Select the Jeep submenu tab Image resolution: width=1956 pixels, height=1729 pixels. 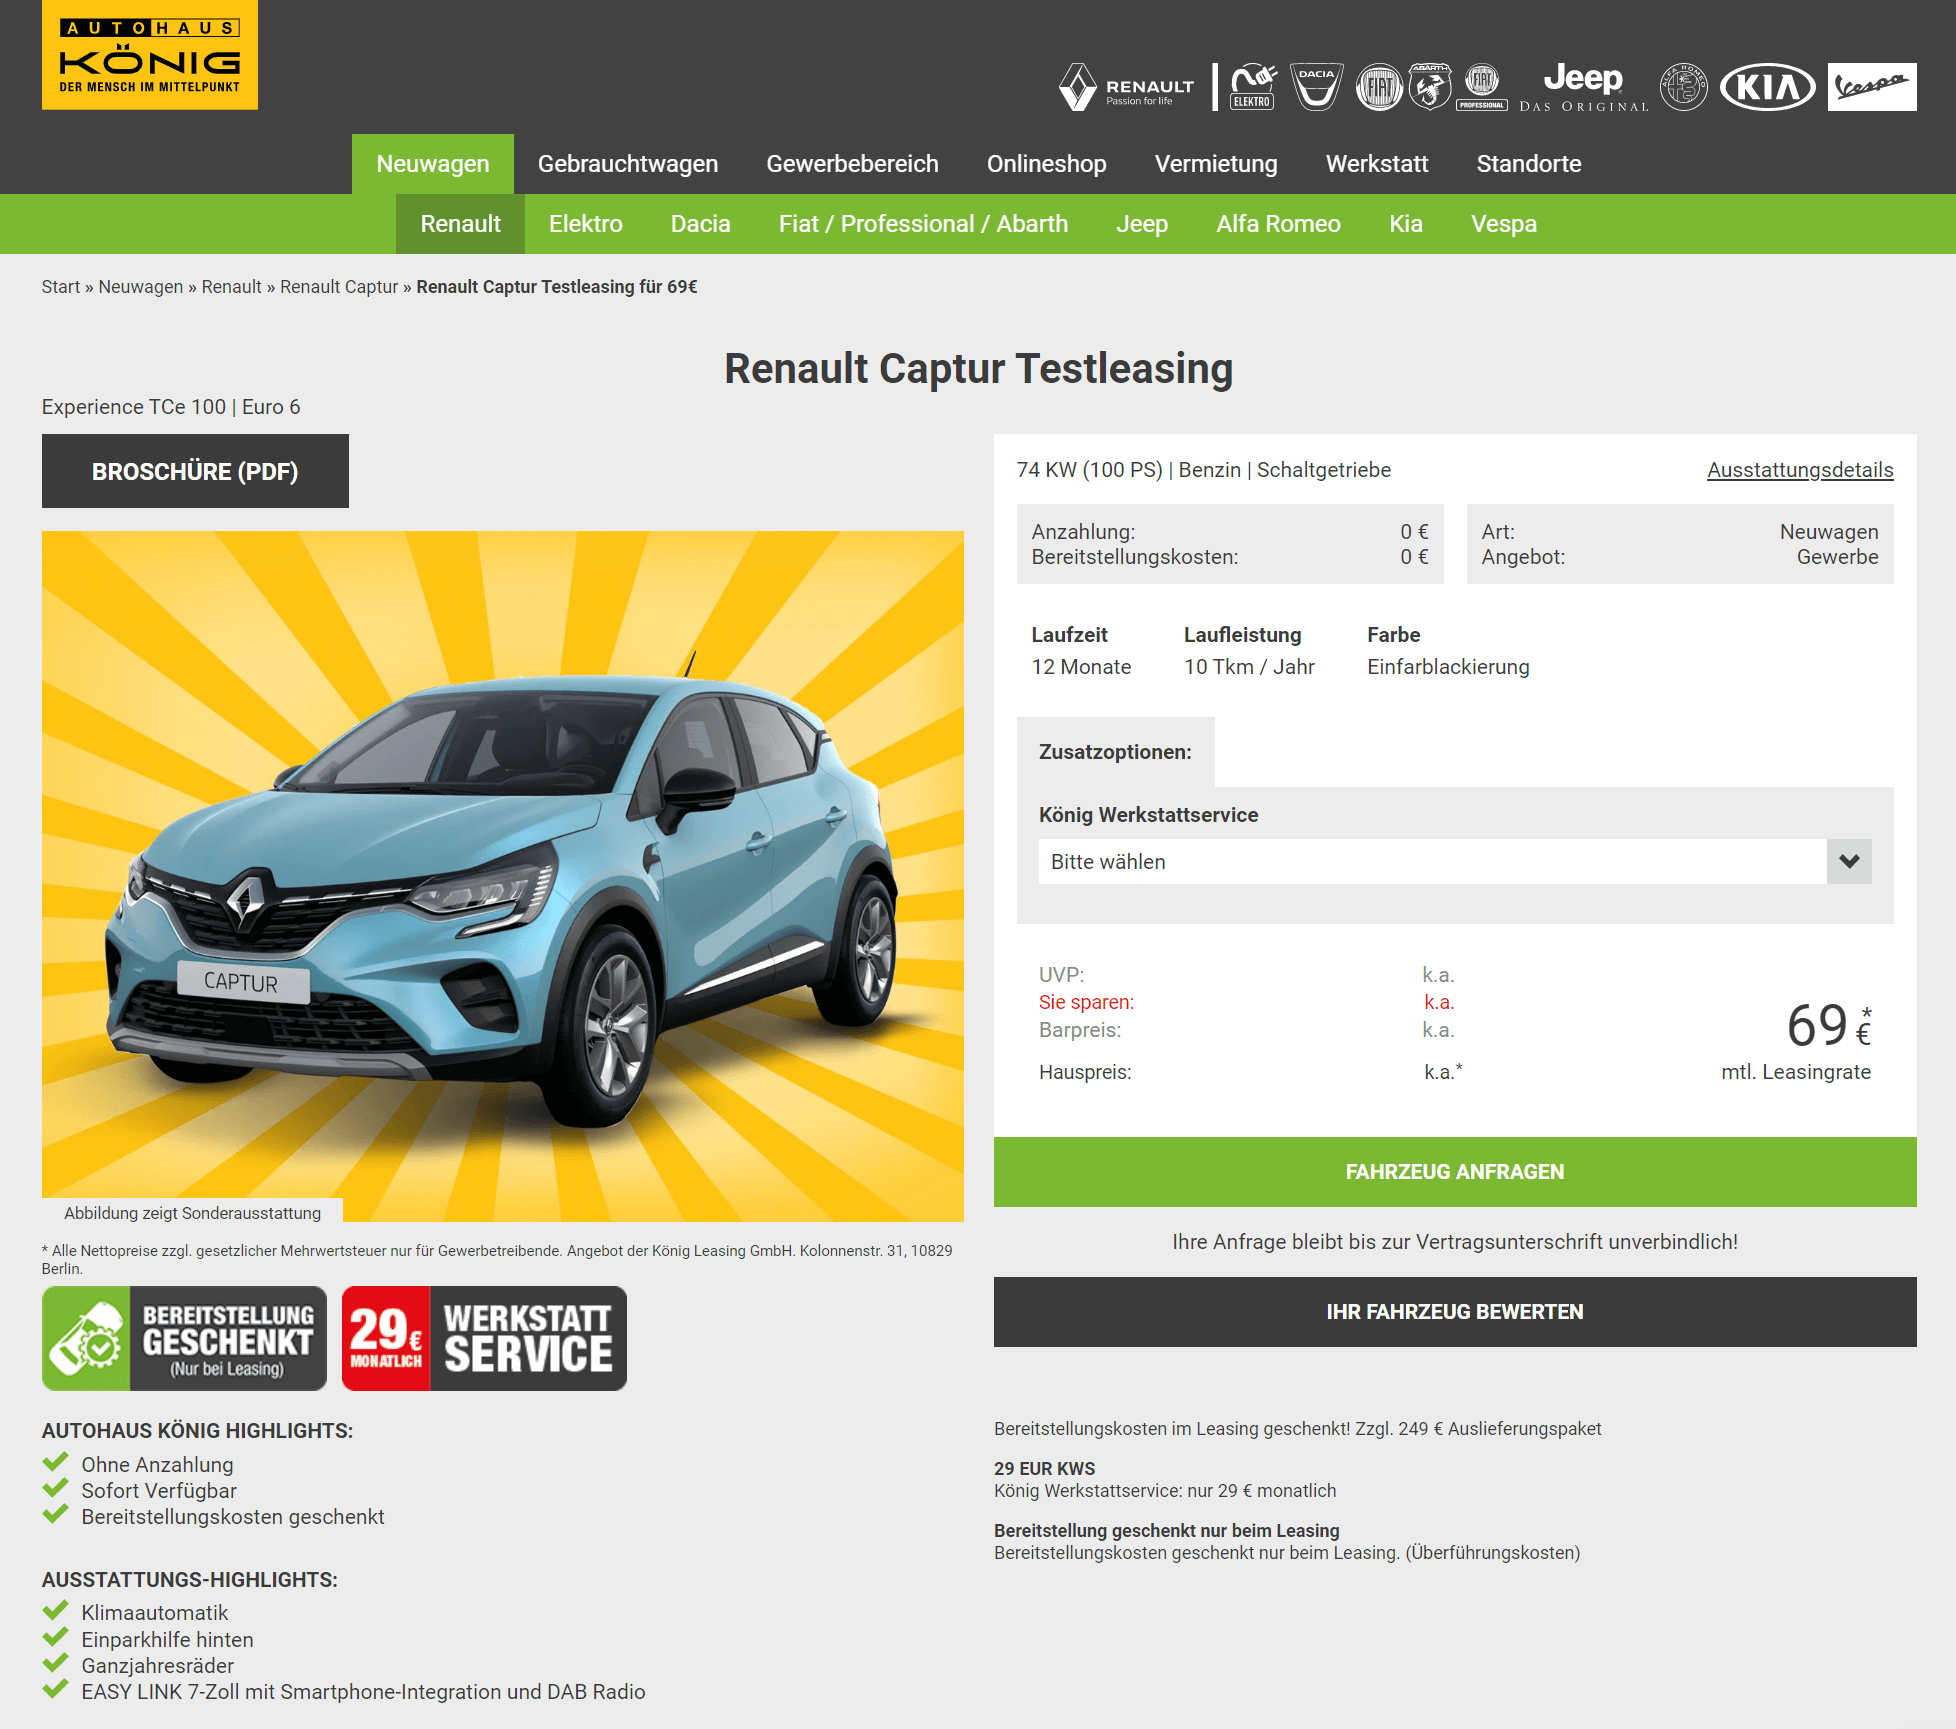(x=1142, y=224)
